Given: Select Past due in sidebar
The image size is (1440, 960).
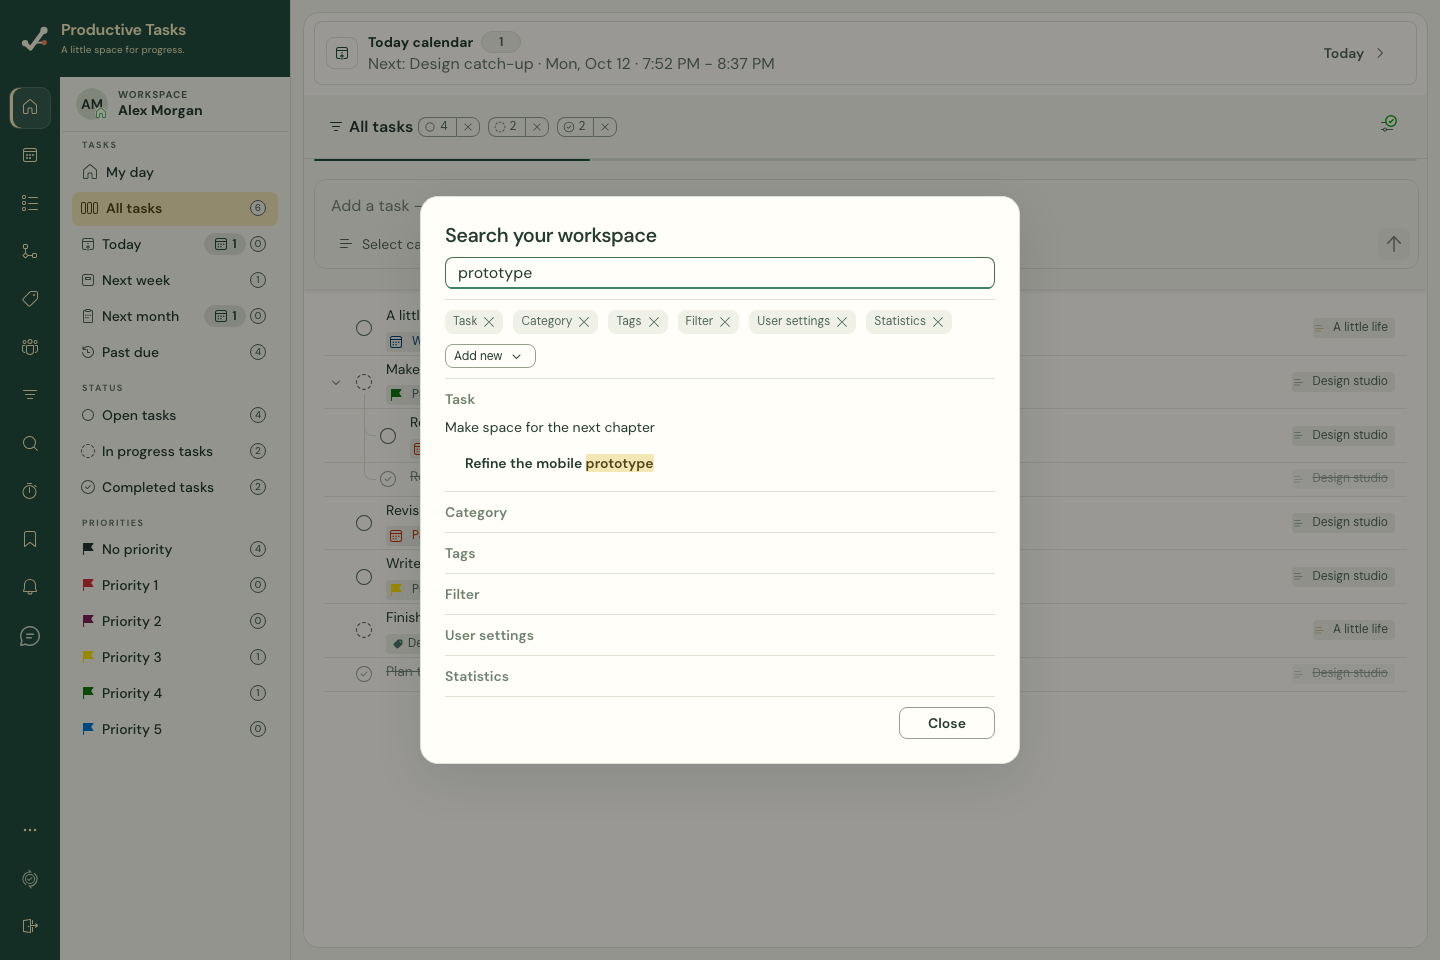Looking at the screenshot, I should 175,352.
